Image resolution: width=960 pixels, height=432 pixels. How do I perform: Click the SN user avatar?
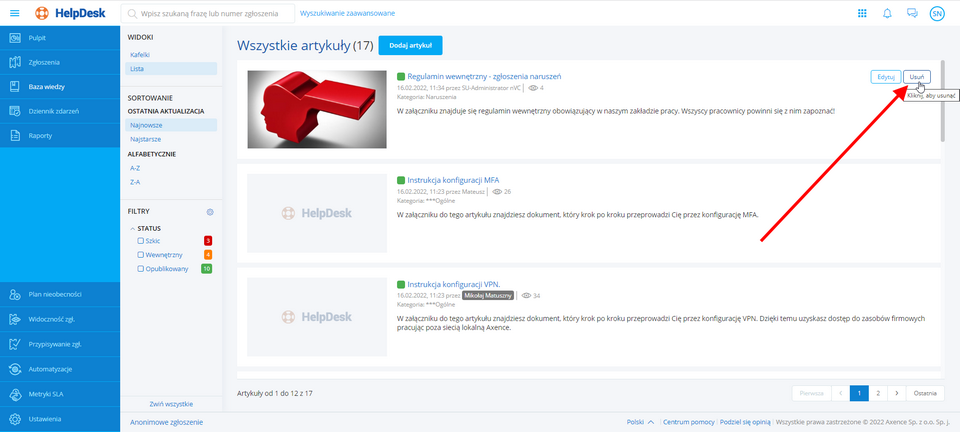[937, 13]
